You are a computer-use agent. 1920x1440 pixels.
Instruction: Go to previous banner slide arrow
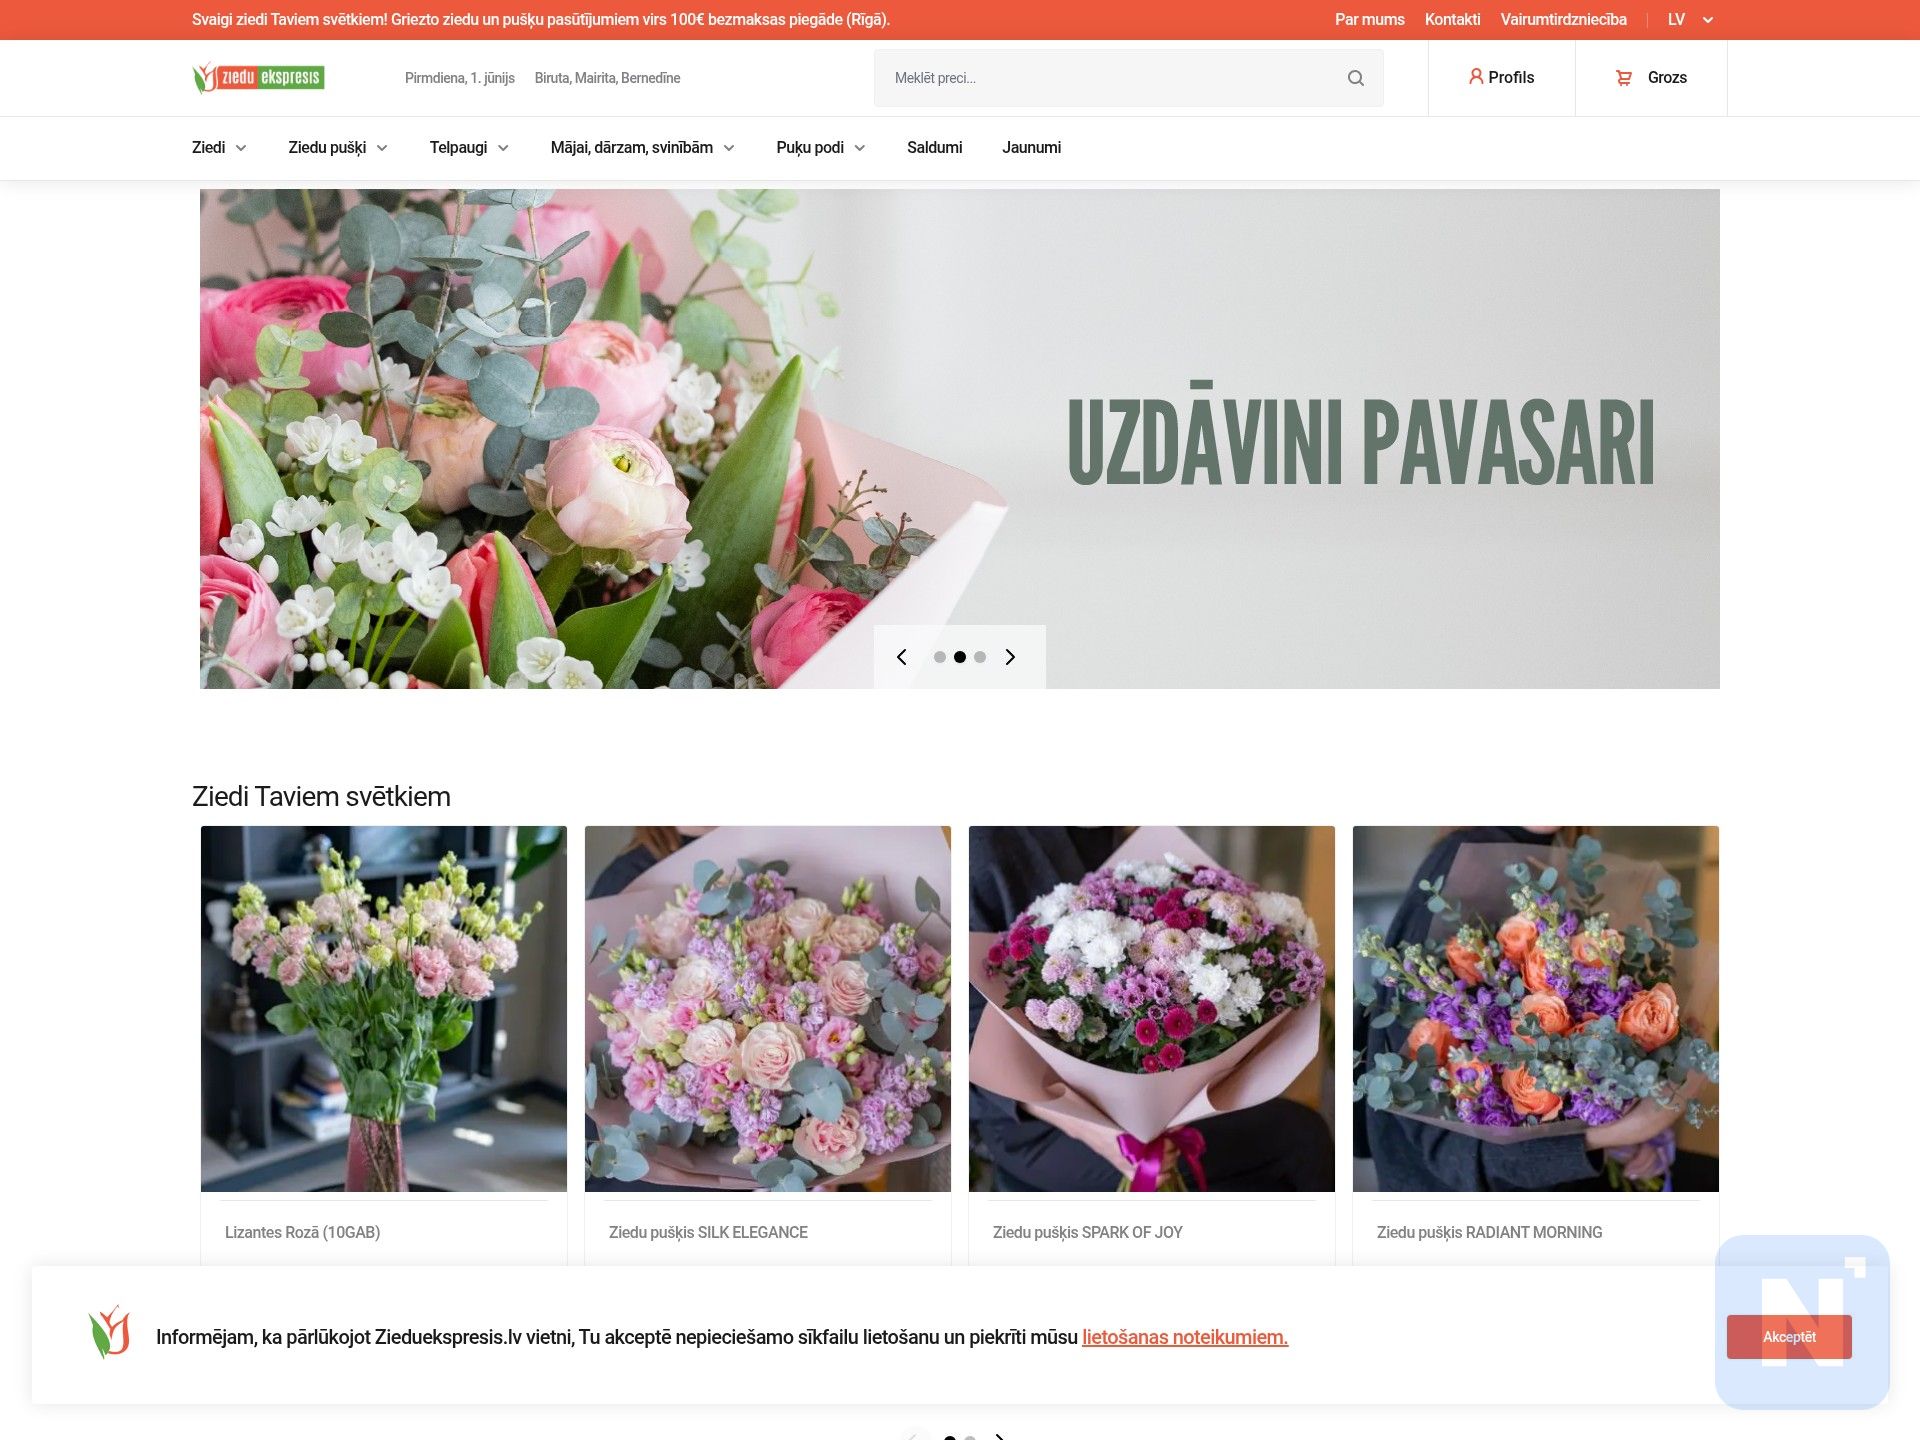[x=902, y=657]
